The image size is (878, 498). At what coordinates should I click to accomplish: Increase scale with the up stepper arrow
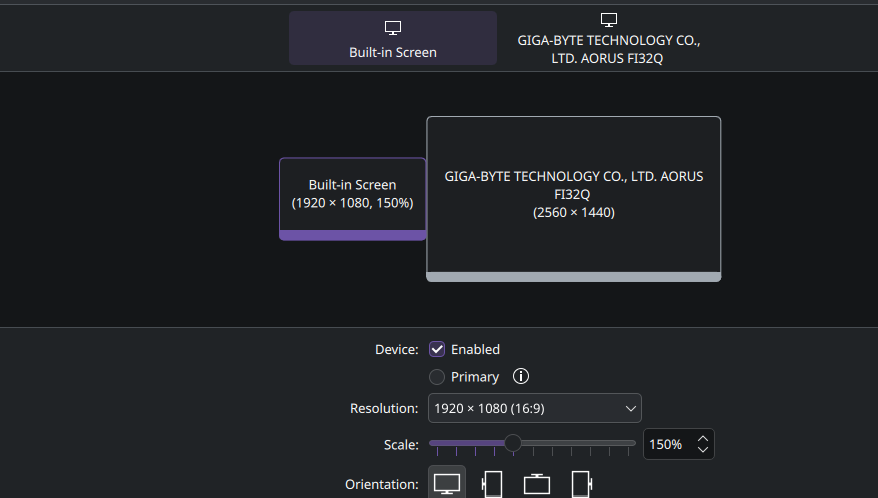pos(703,439)
